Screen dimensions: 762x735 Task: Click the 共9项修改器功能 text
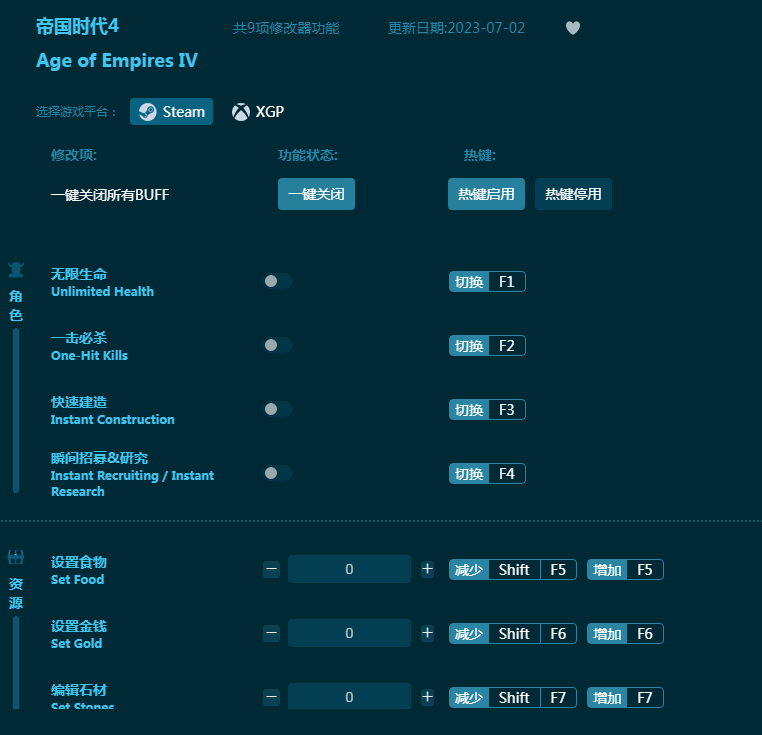point(286,28)
